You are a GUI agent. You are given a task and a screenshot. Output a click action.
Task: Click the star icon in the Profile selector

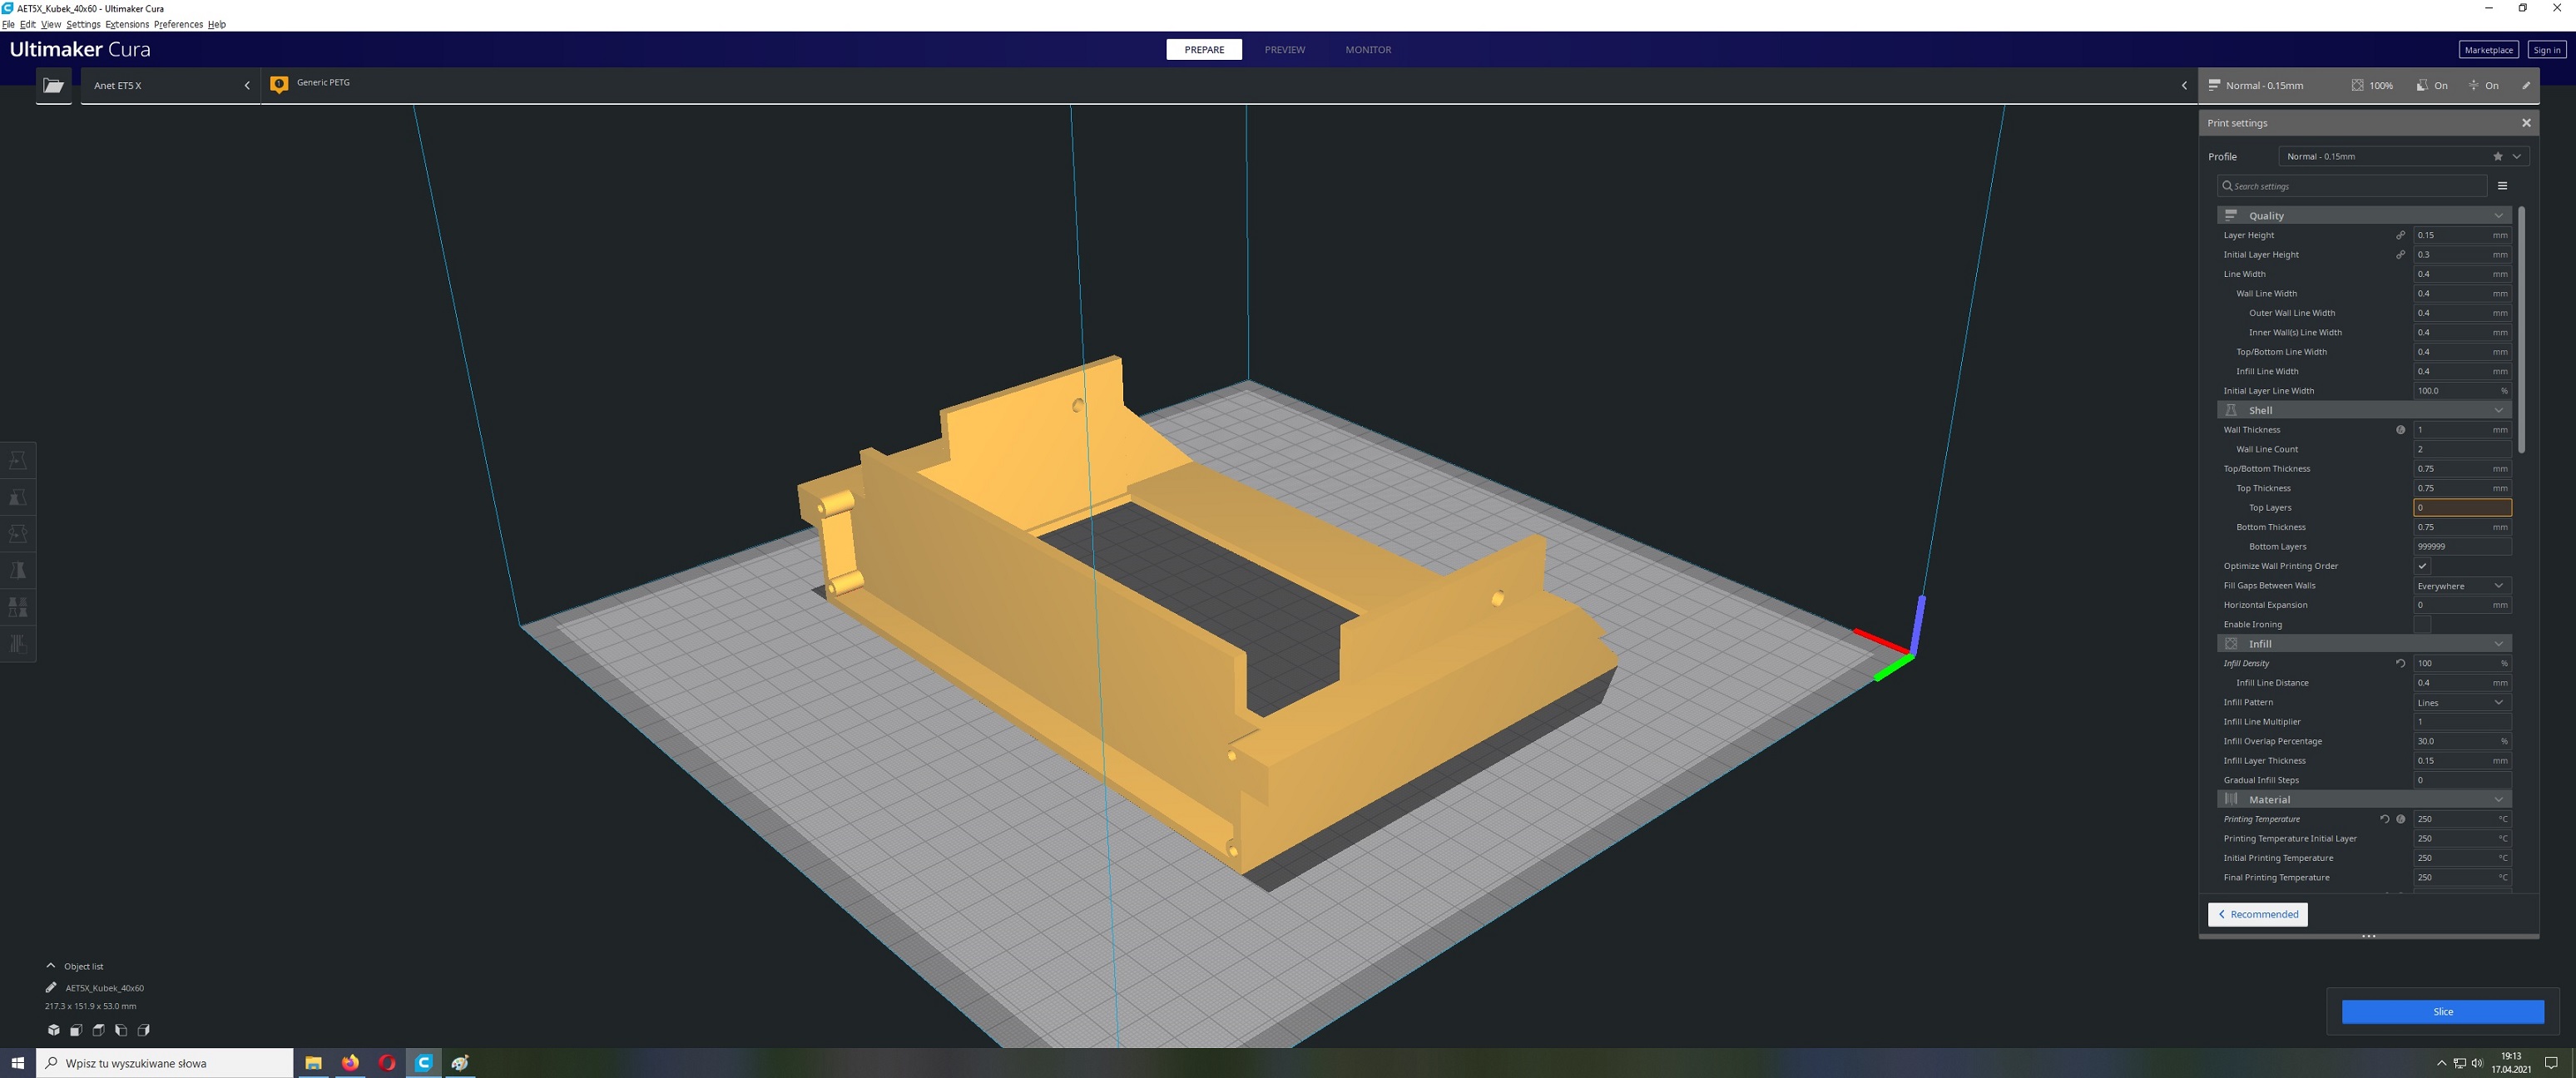click(x=2498, y=157)
